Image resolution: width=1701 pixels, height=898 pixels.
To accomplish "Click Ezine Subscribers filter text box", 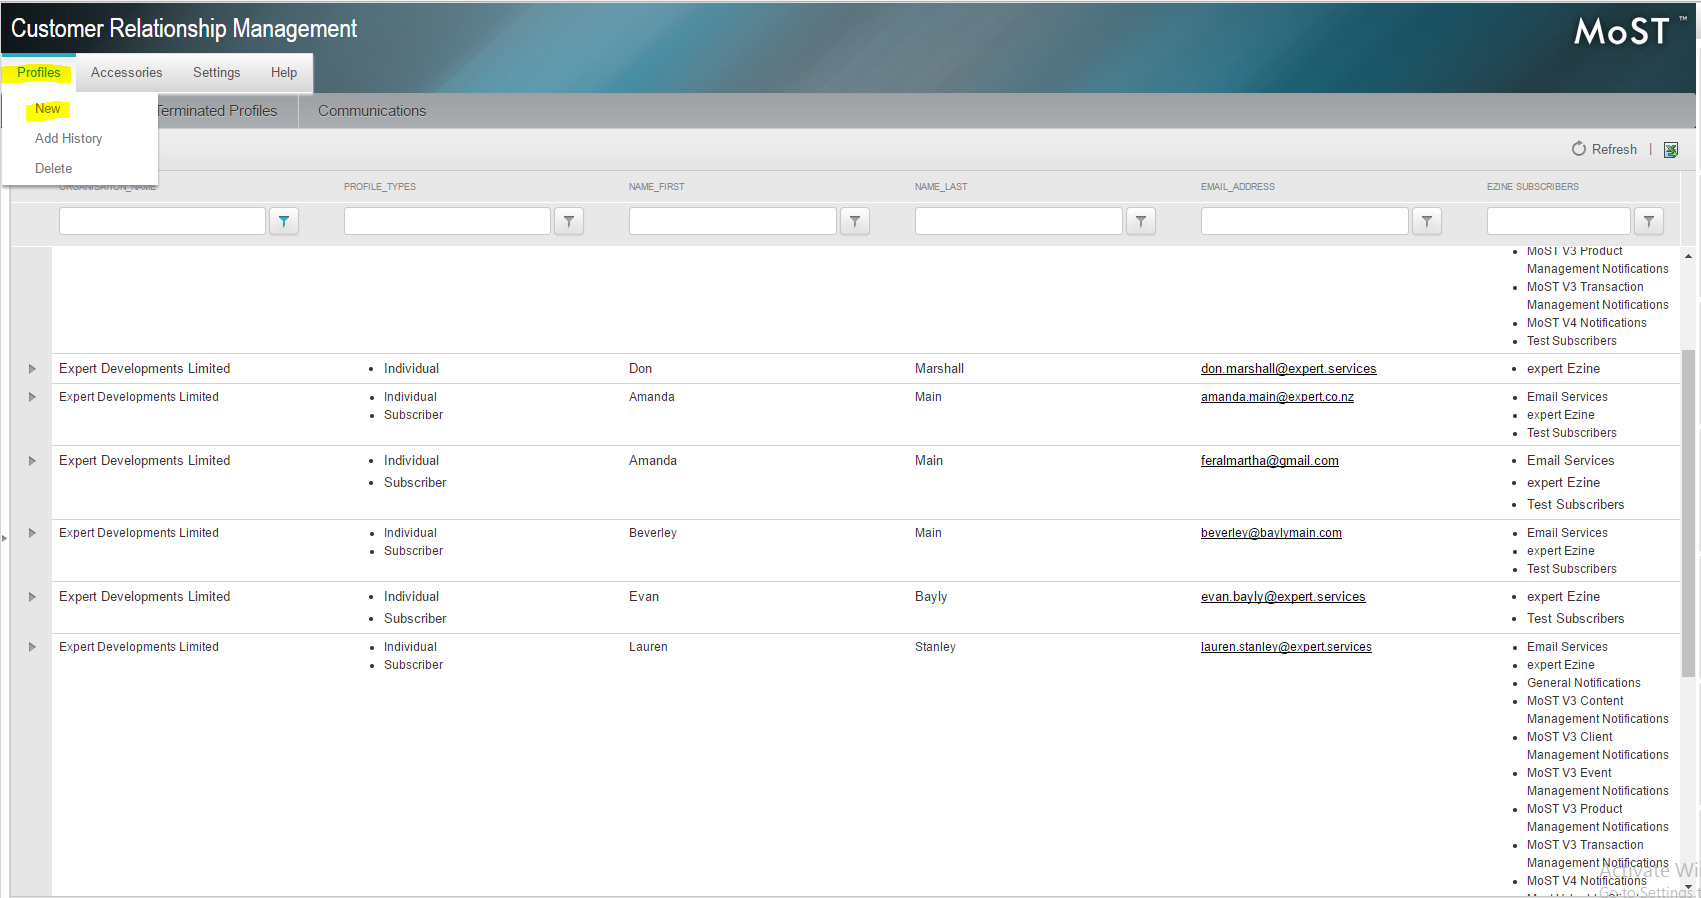I will click(x=1558, y=221).
